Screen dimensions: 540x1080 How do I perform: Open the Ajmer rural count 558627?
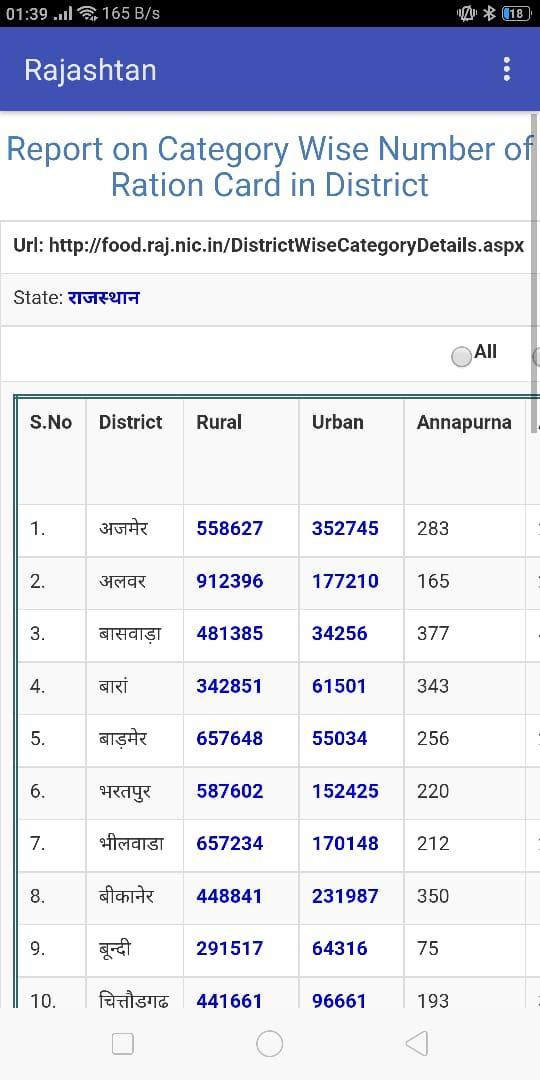229,528
